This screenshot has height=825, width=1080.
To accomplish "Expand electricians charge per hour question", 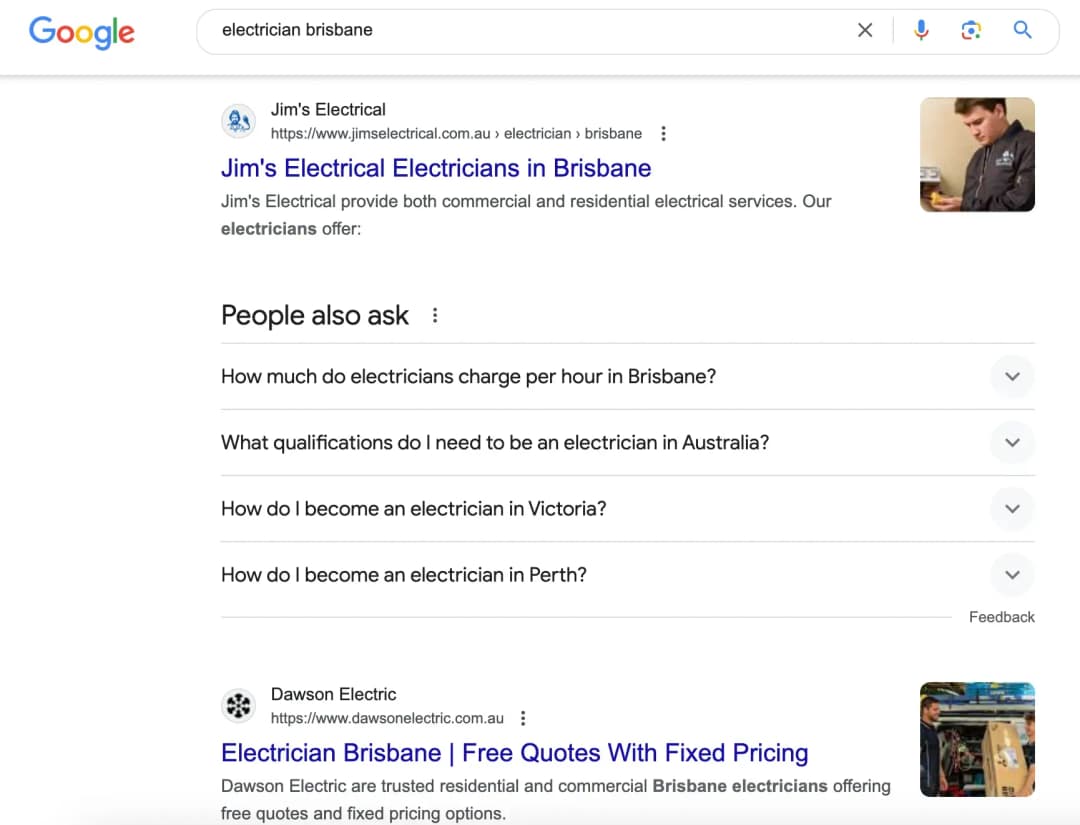I will (x=627, y=377).
